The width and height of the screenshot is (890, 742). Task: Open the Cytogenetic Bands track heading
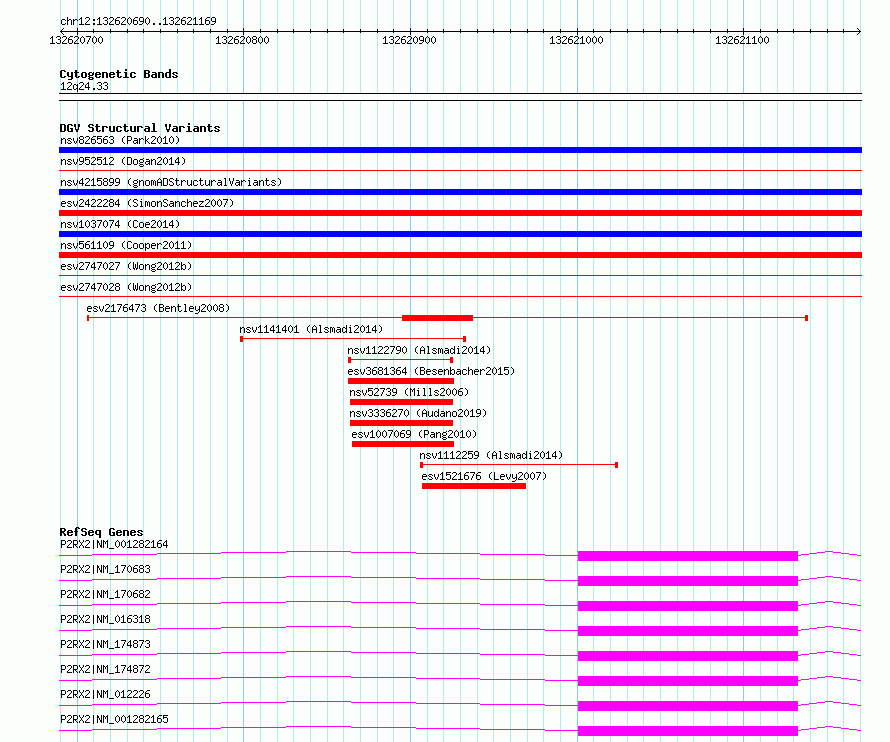point(119,74)
